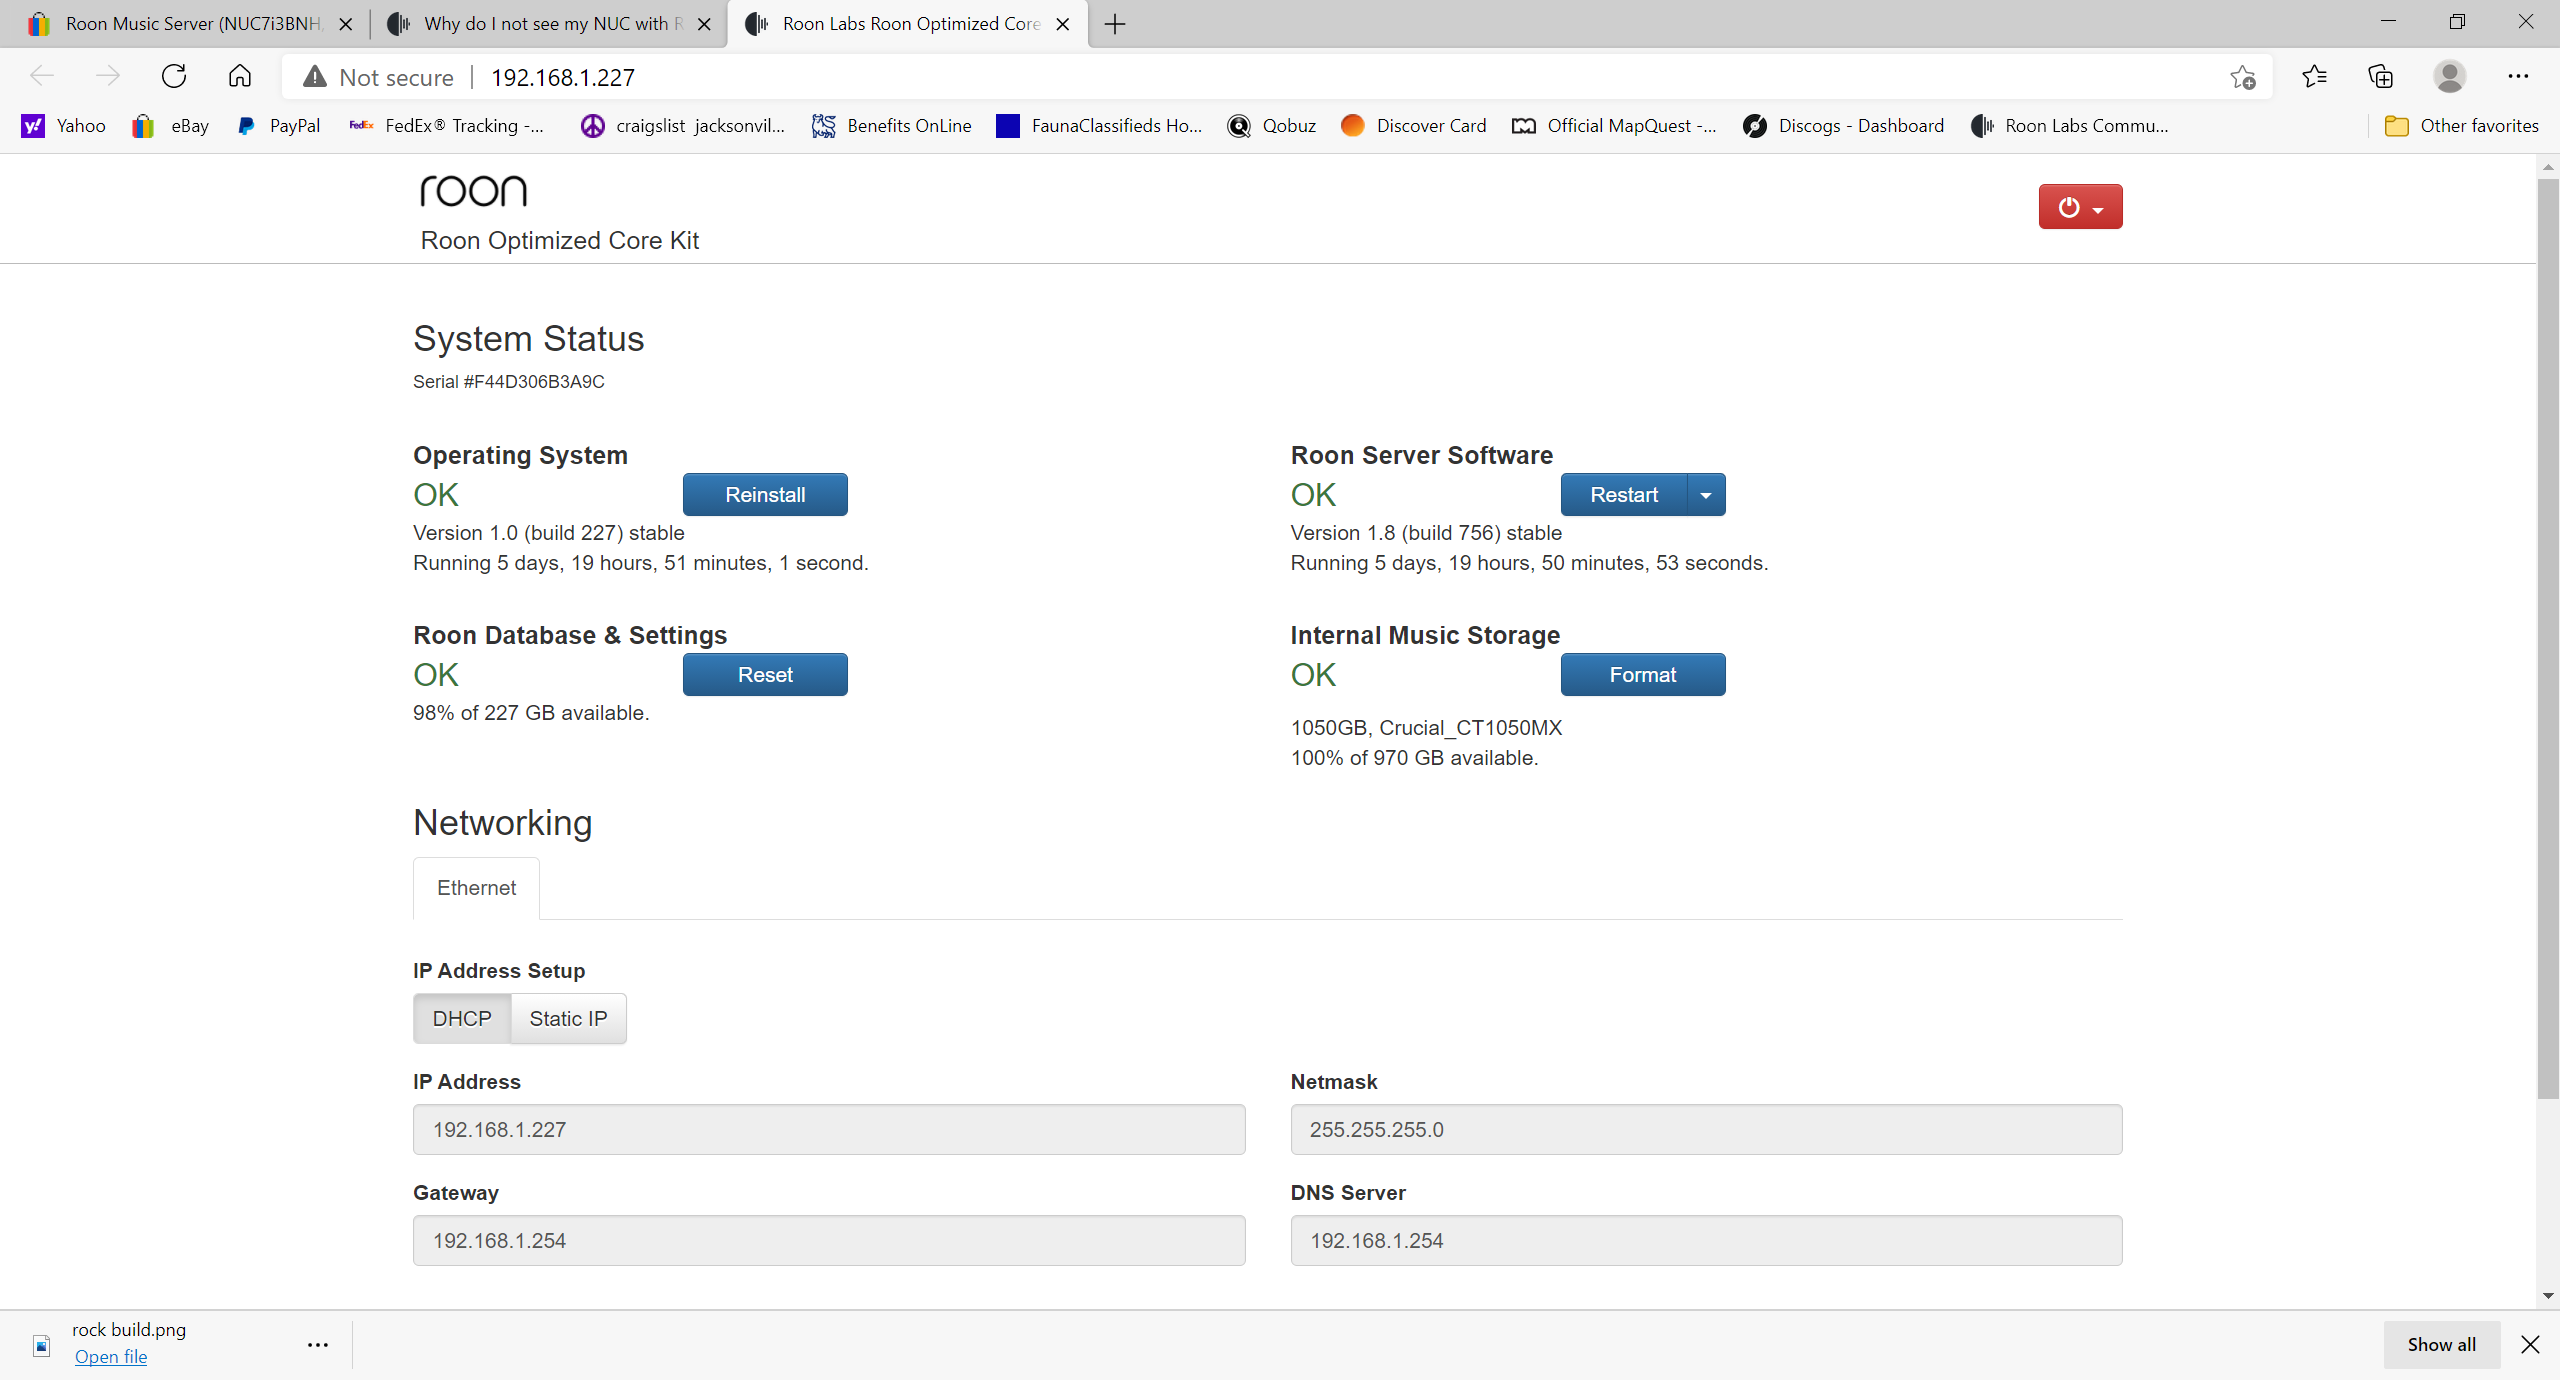The height and width of the screenshot is (1380, 2560).
Task: Select DHCP address setup
Action: click(x=462, y=1018)
